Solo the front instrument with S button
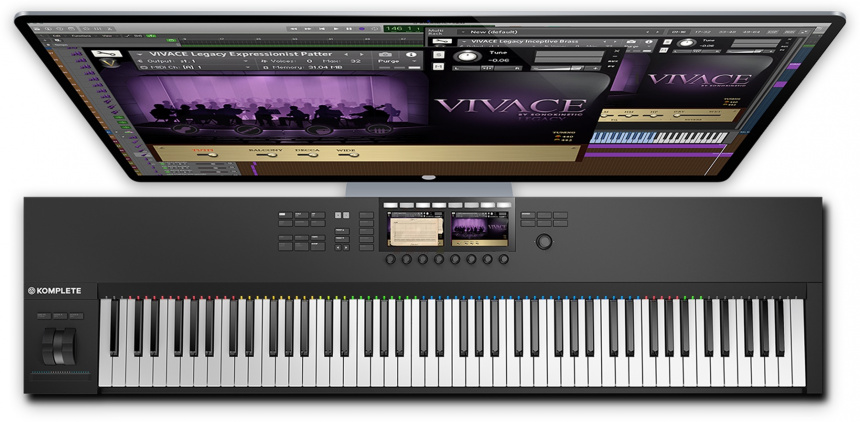The height and width of the screenshot is (422, 860). click(439, 54)
